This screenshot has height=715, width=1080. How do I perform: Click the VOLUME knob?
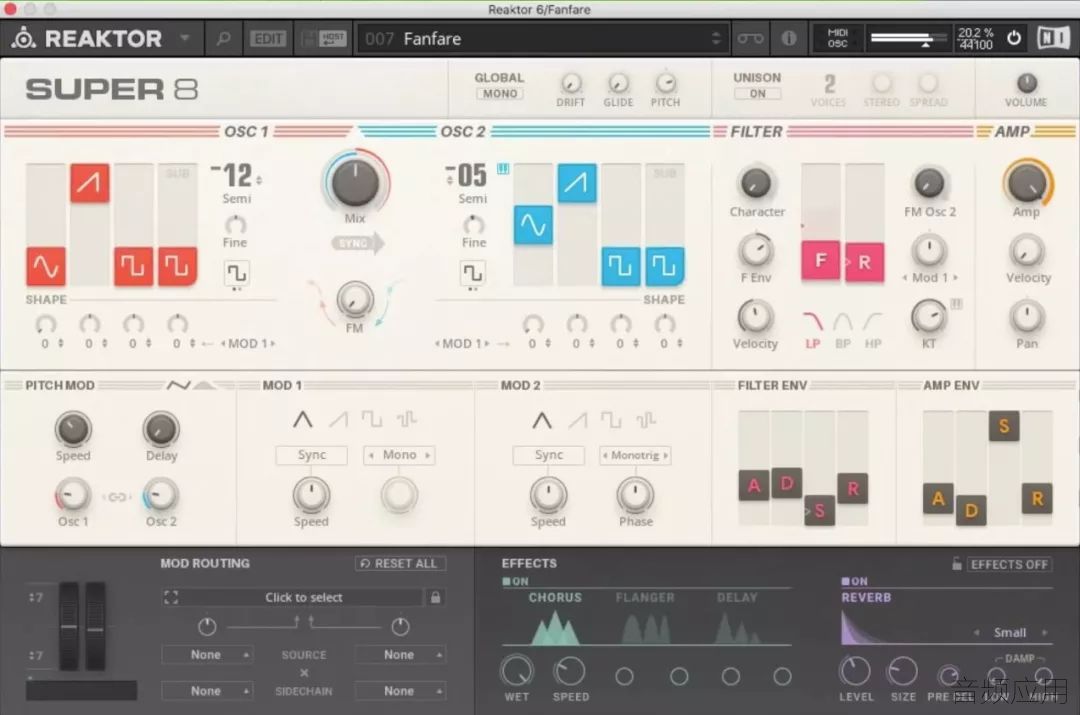point(1026,83)
